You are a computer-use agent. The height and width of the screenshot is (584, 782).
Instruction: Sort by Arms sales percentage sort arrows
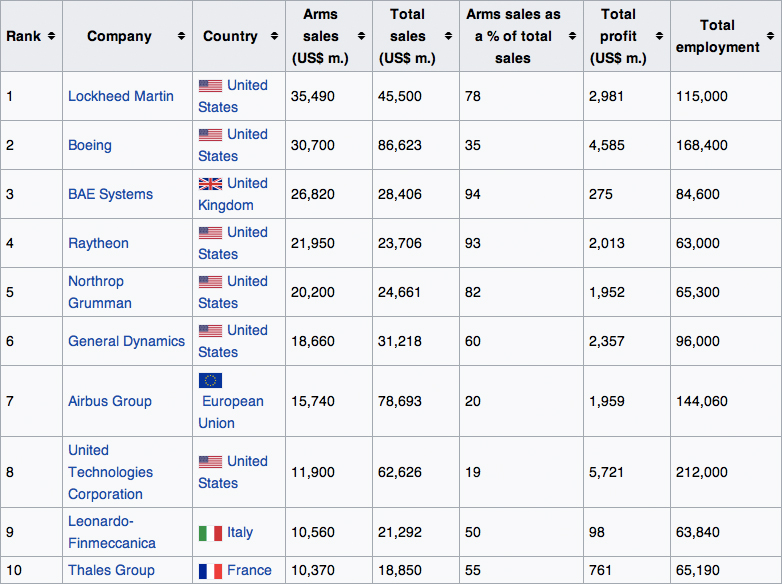pos(573,36)
